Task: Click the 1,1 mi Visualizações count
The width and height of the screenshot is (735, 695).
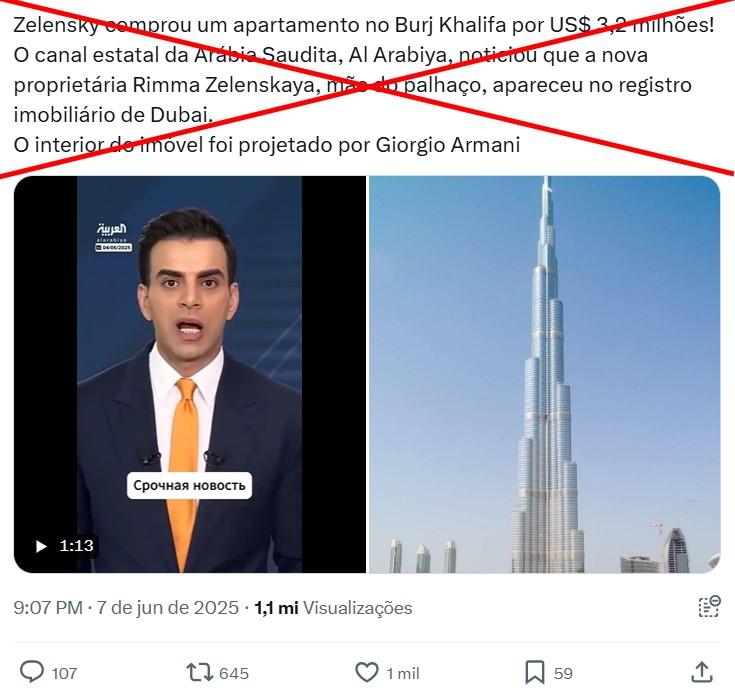Action: pyautogui.click(x=333, y=608)
